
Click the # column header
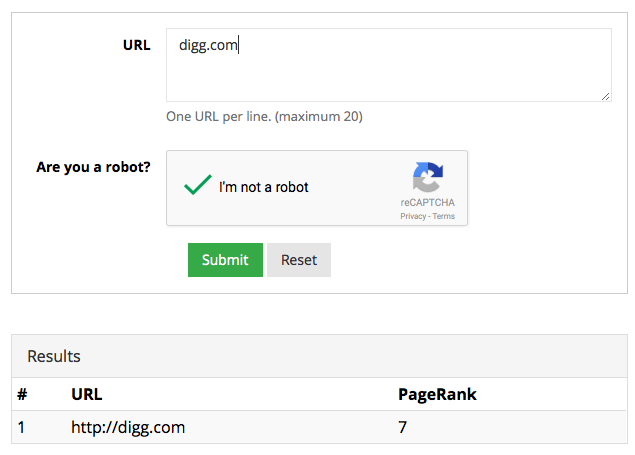[x=22, y=394]
